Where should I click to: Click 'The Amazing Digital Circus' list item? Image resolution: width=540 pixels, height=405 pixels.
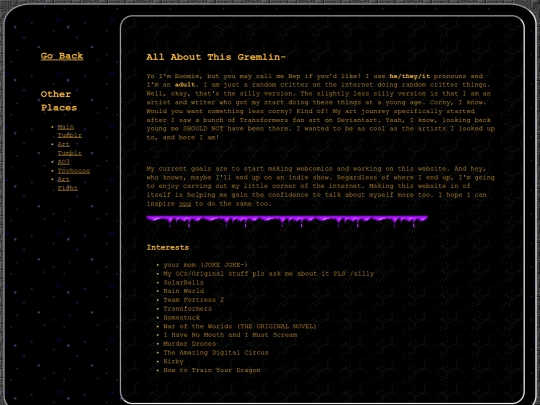(216, 353)
